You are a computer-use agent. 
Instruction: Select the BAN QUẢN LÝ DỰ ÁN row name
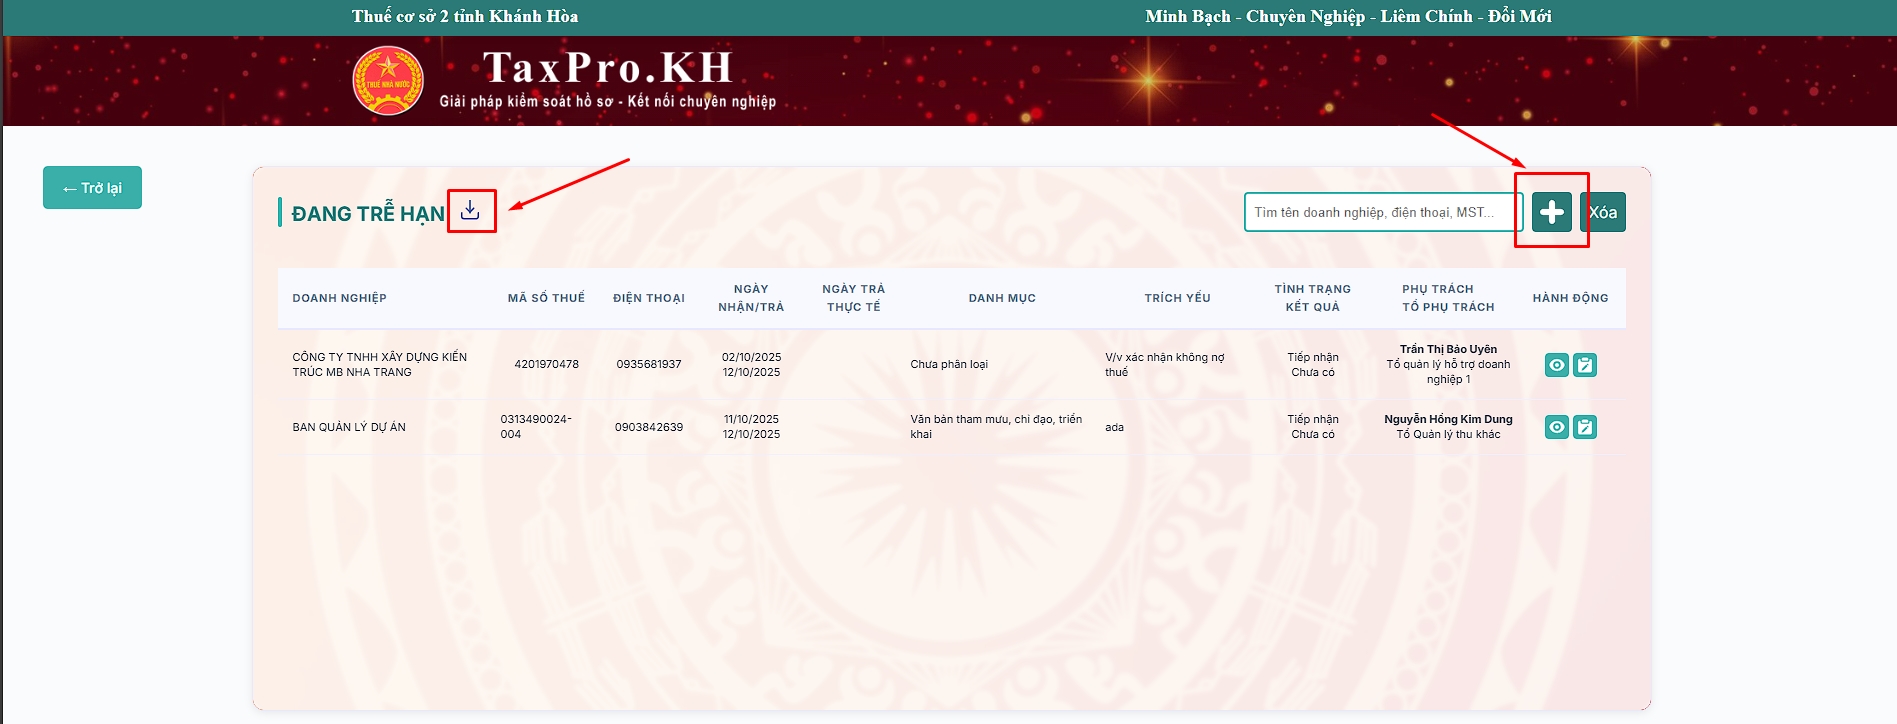349,427
